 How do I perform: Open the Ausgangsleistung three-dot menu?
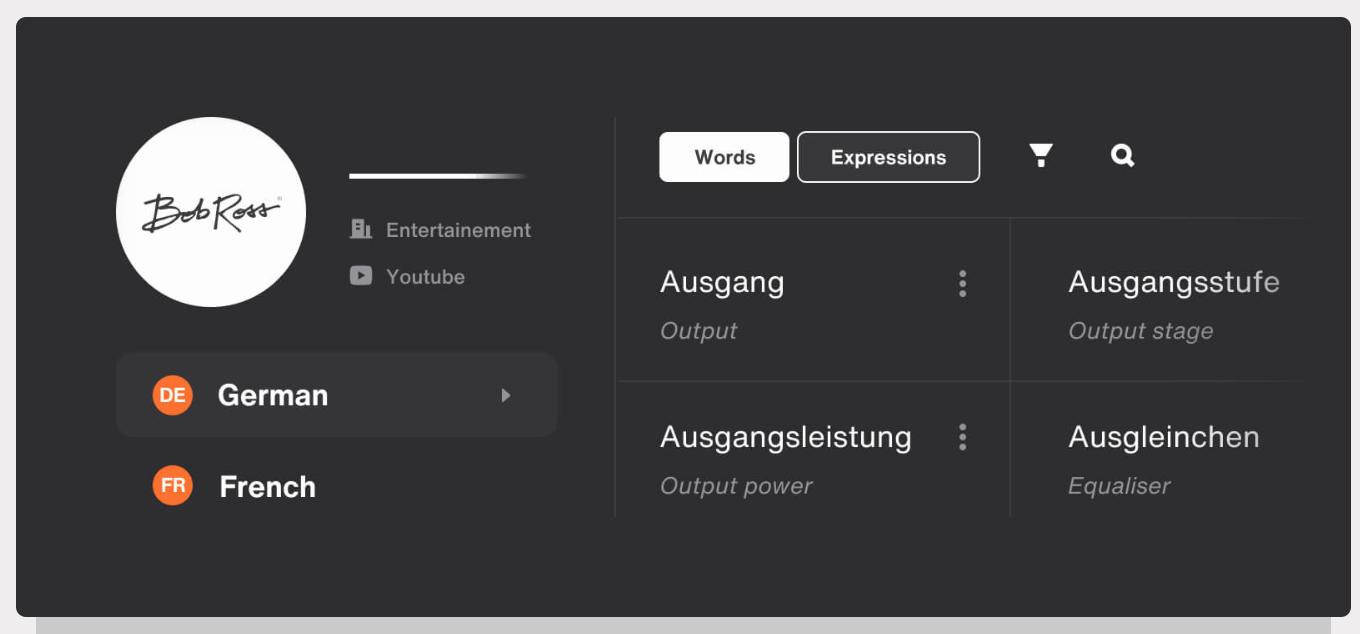tap(962, 437)
